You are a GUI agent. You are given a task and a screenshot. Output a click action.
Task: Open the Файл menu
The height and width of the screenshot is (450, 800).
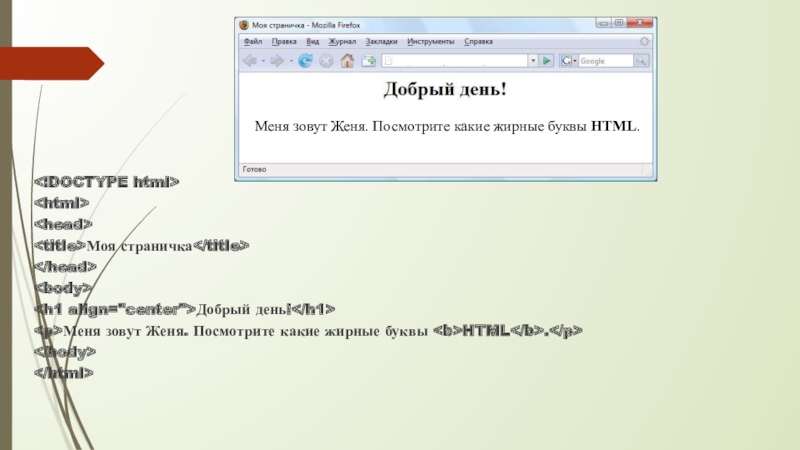[251, 42]
